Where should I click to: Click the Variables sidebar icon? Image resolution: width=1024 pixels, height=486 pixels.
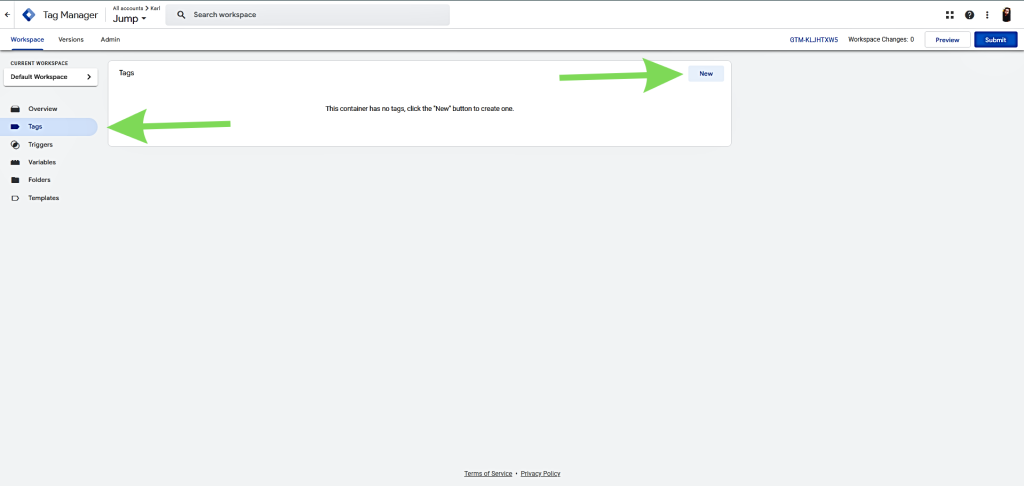(x=15, y=162)
